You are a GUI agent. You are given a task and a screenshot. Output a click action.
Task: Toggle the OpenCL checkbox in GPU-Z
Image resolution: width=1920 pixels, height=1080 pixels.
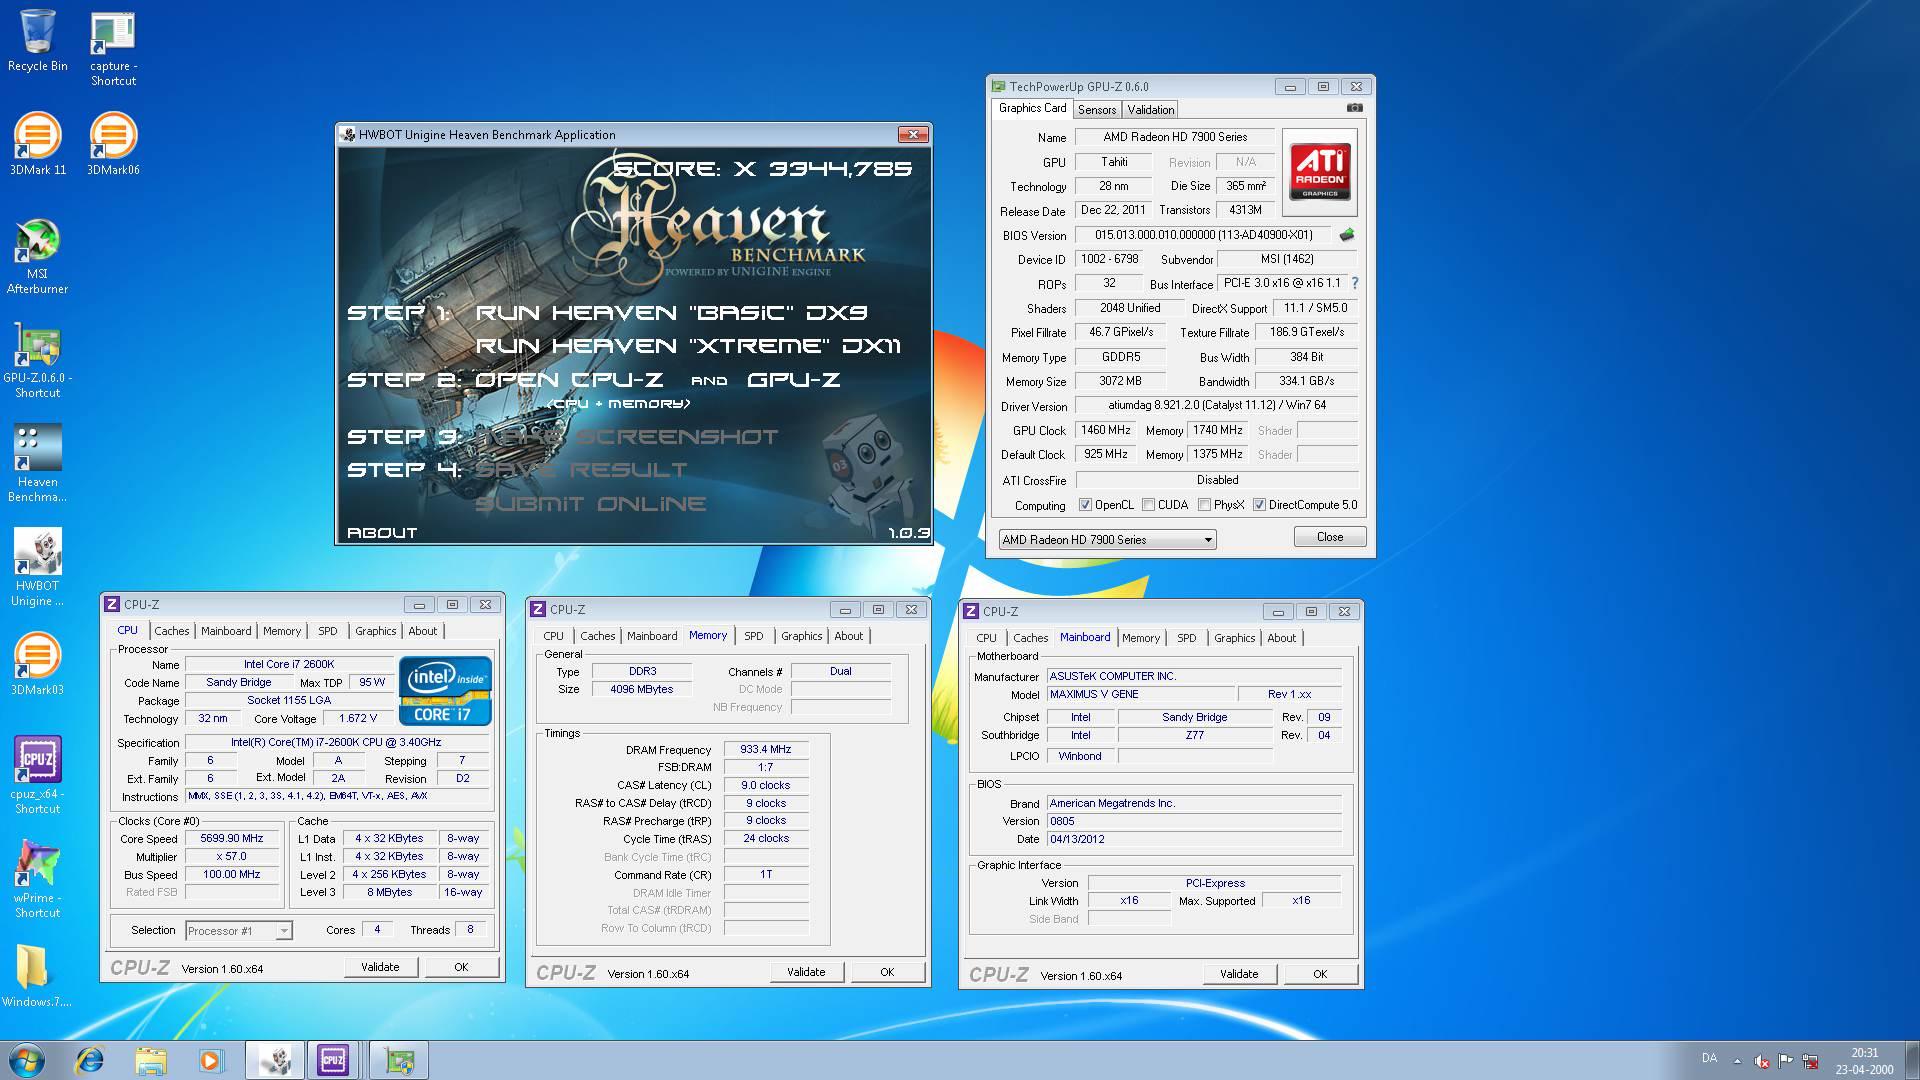point(1085,505)
